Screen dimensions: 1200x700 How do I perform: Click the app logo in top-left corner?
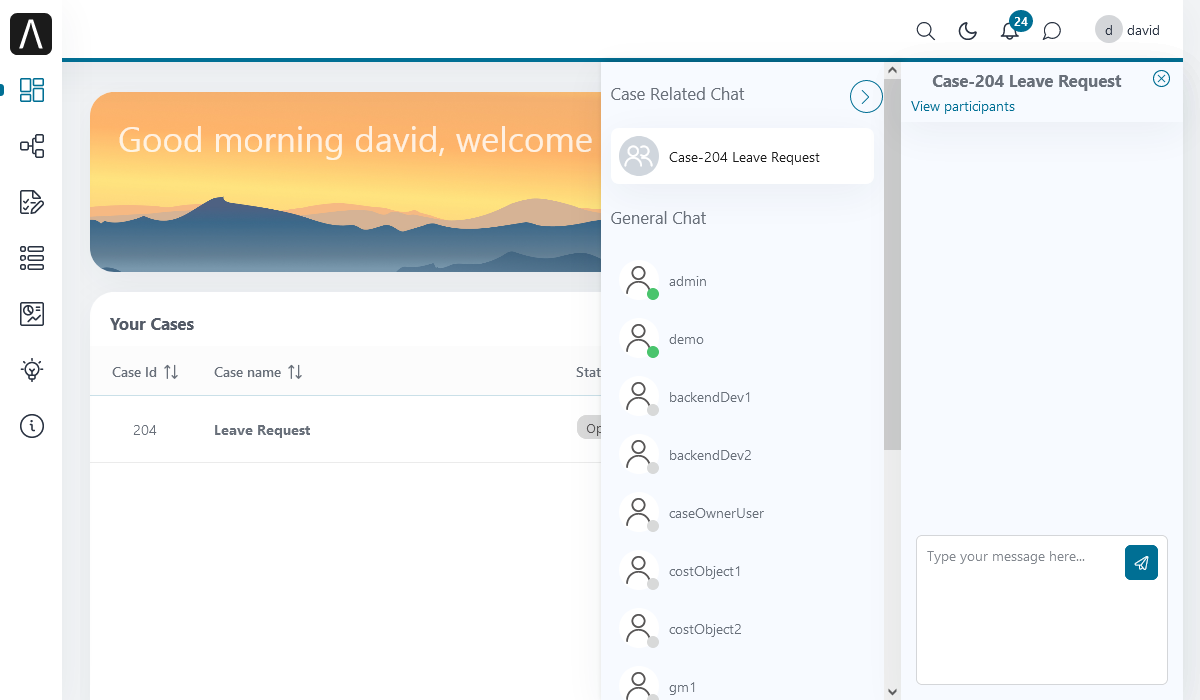(31, 34)
